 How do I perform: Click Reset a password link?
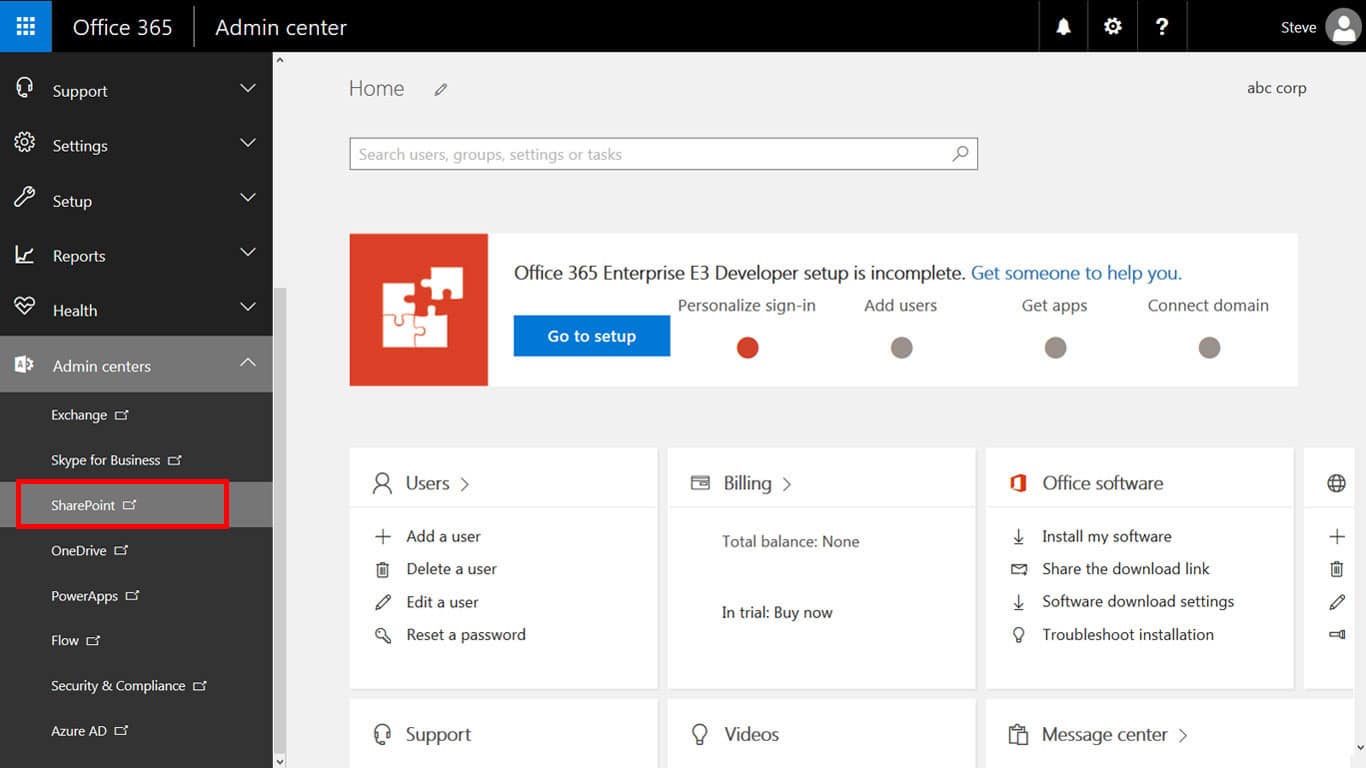pyautogui.click(x=465, y=635)
